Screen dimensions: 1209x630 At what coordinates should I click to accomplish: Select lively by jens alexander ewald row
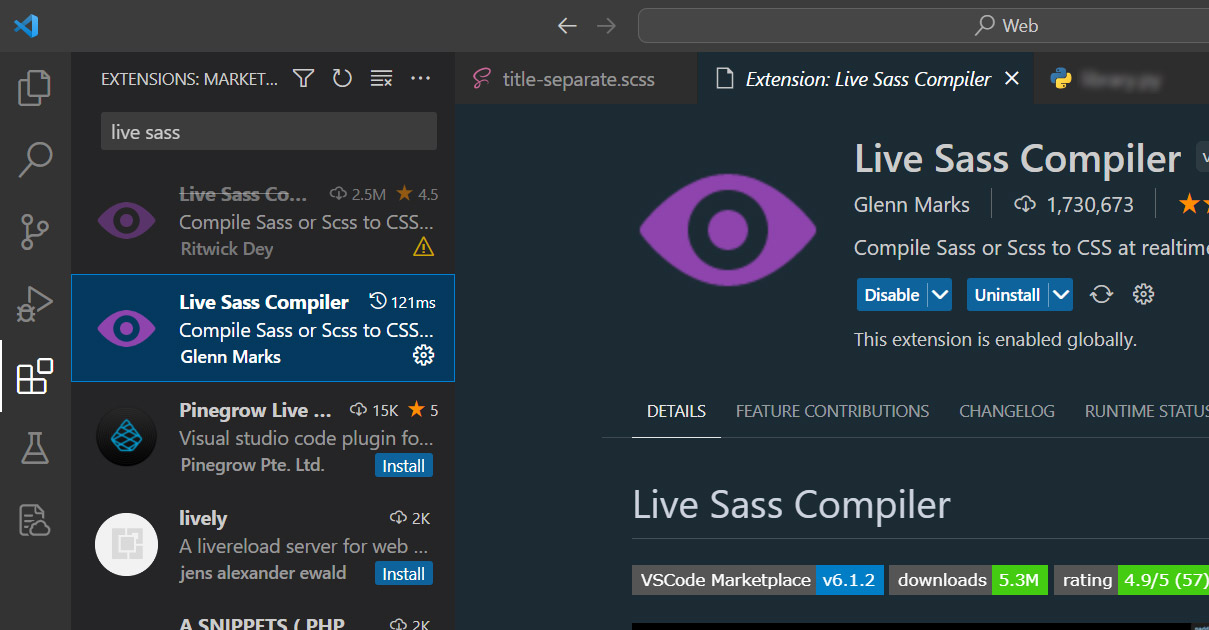click(263, 545)
